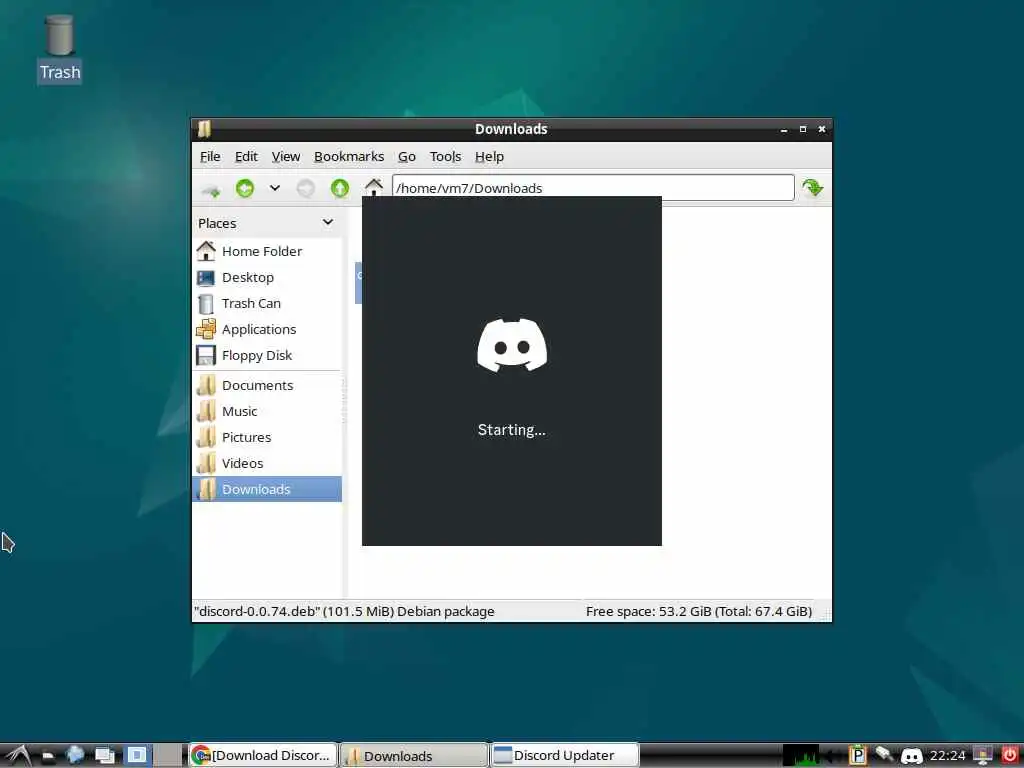Click the home folder toolbar icon
1024x768 pixels.
point(374,186)
